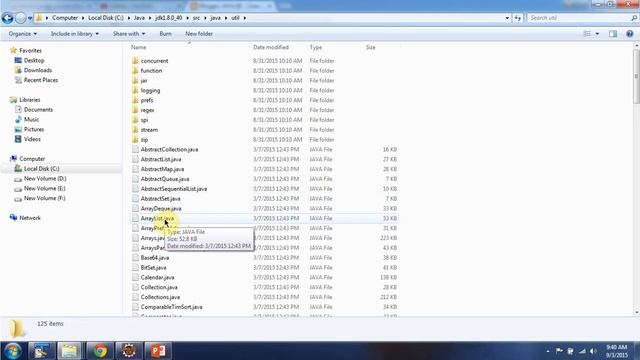Image resolution: width=640 pixels, height=360 pixels.
Task: Select the logging folder icon
Action: (x=136, y=90)
